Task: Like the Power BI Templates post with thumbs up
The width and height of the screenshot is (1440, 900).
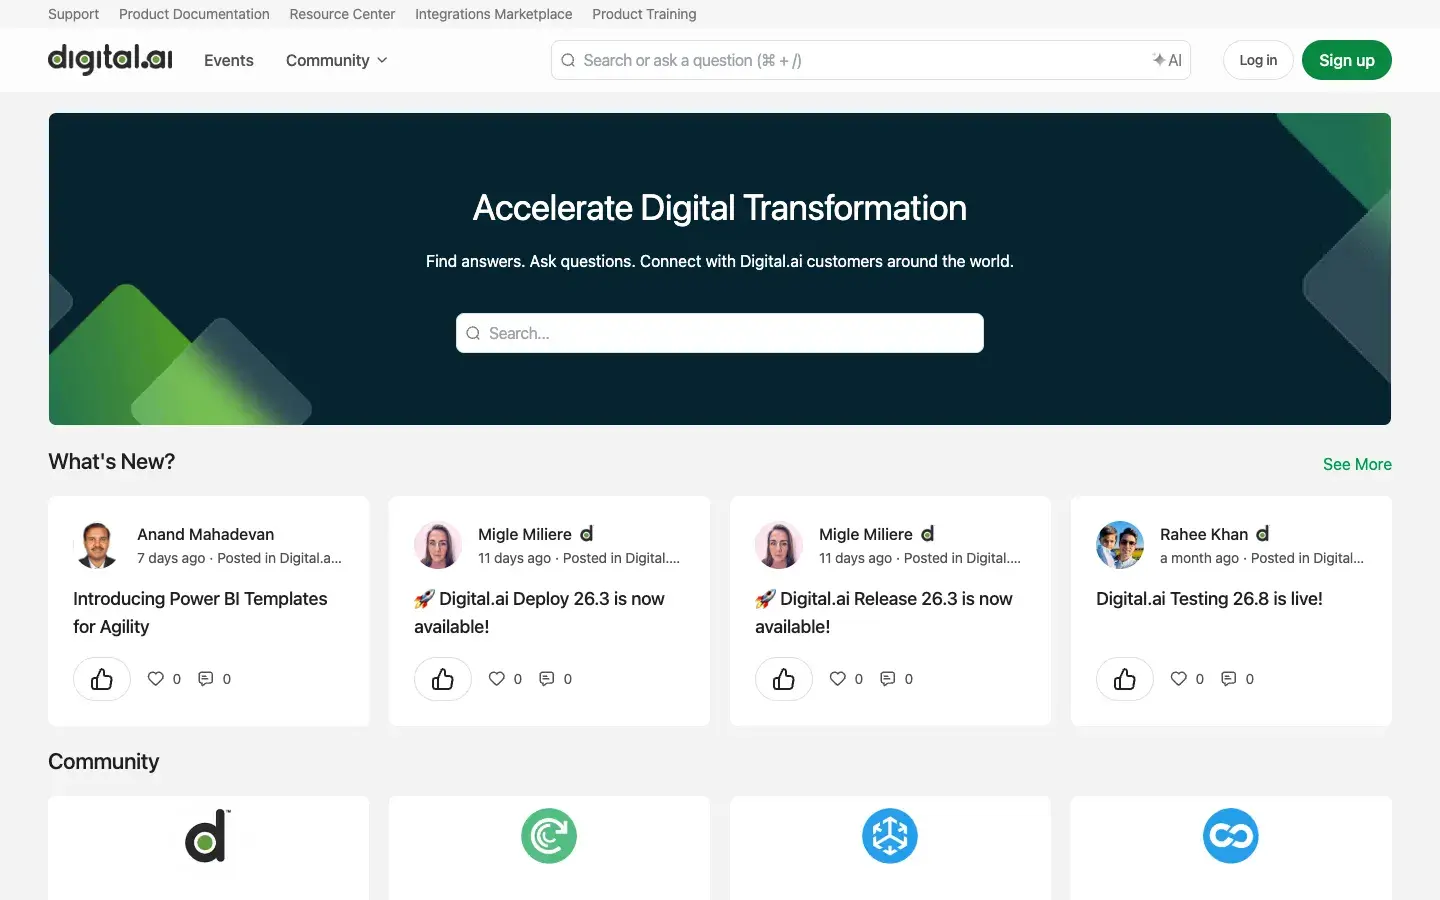Action: click(x=102, y=679)
